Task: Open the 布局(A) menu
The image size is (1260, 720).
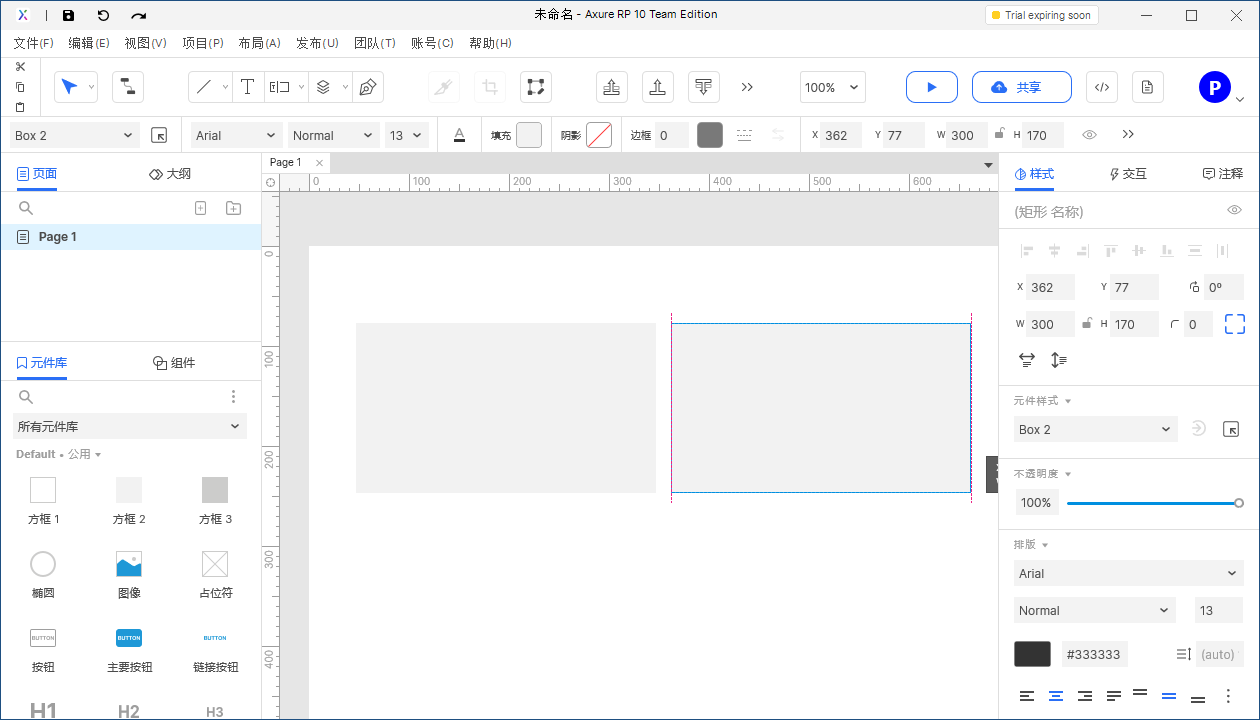Action: coord(259,43)
